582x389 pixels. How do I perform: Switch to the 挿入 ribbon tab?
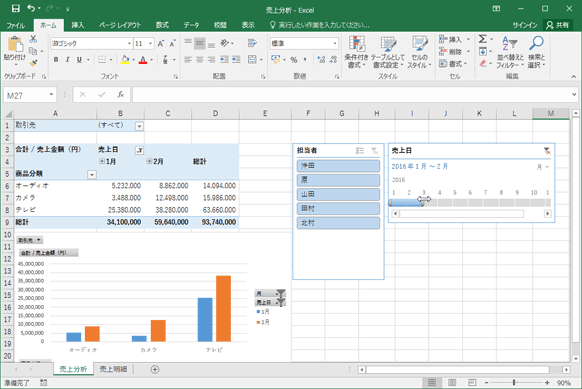(x=78, y=25)
